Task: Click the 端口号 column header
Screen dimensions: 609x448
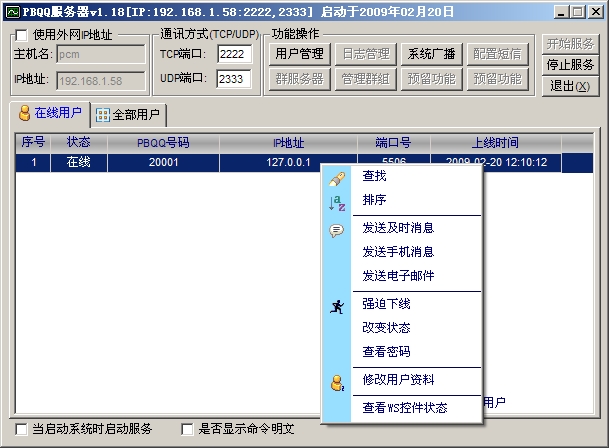Action: pyautogui.click(x=393, y=142)
